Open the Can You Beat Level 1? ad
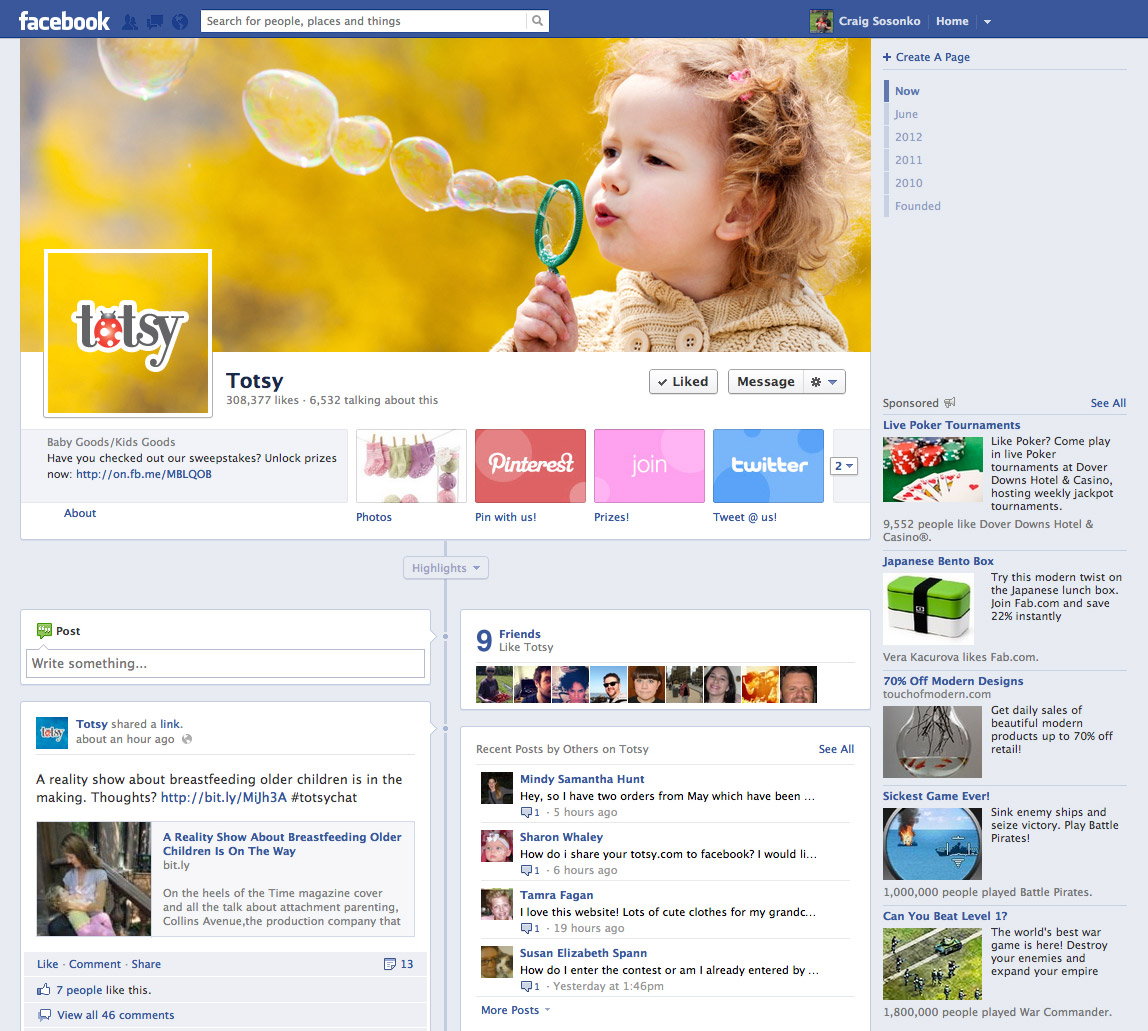This screenshot has width=1148, height=1031. (x=944, y=916)
